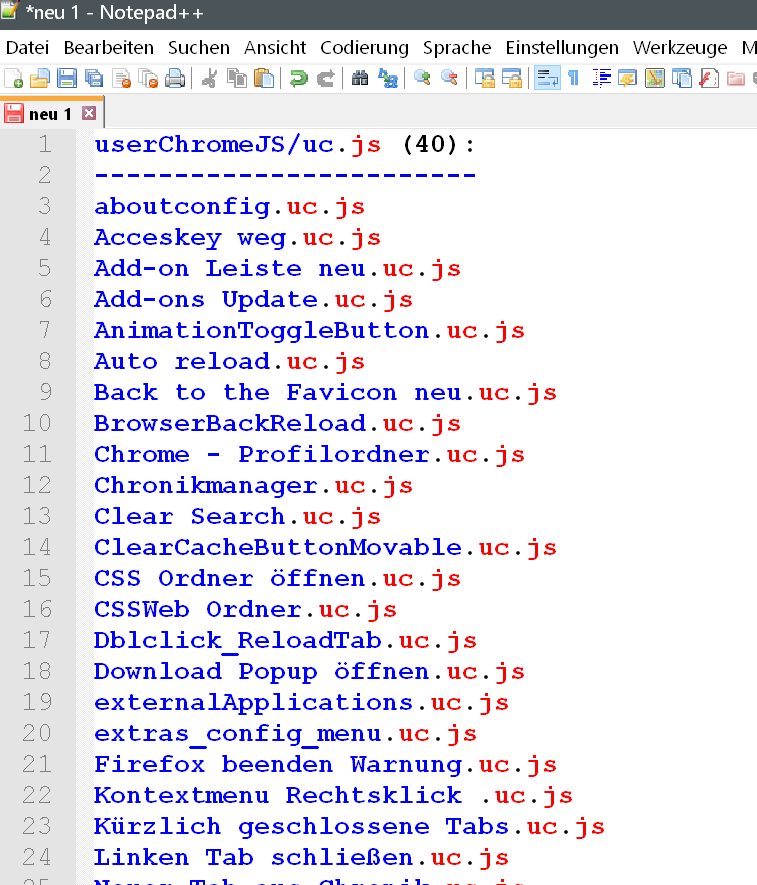
Task: Zoom in with the magnifier plus icon
Action: (x=422, y=78)
